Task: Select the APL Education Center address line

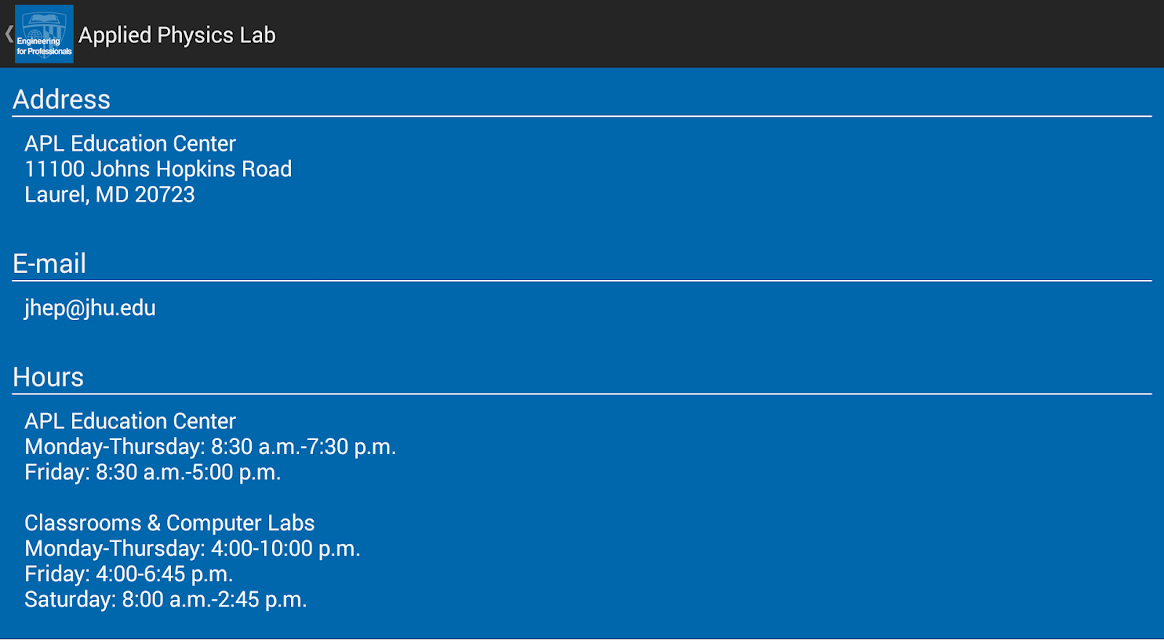Action: pos(130,143)
